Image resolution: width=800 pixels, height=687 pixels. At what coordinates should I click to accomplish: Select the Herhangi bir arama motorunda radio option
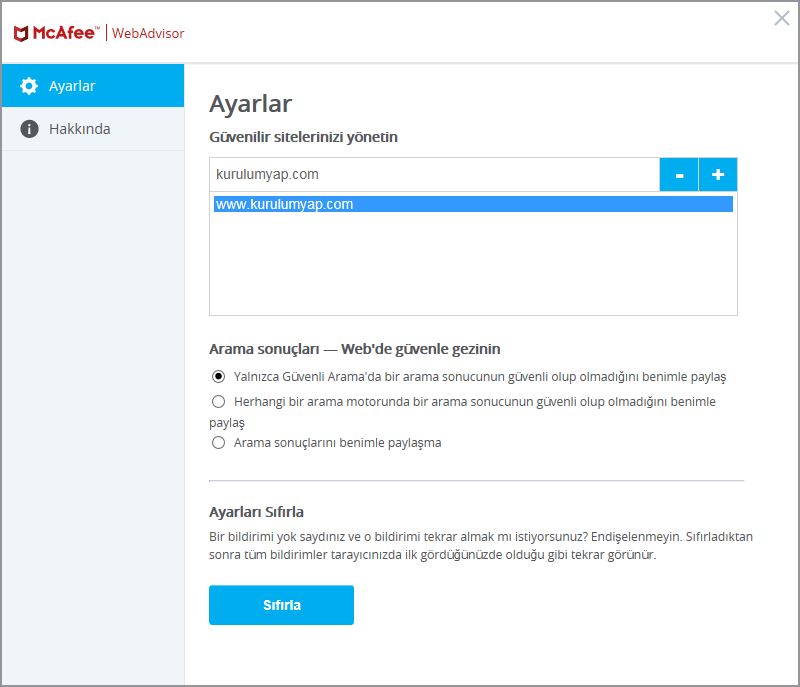218,401
